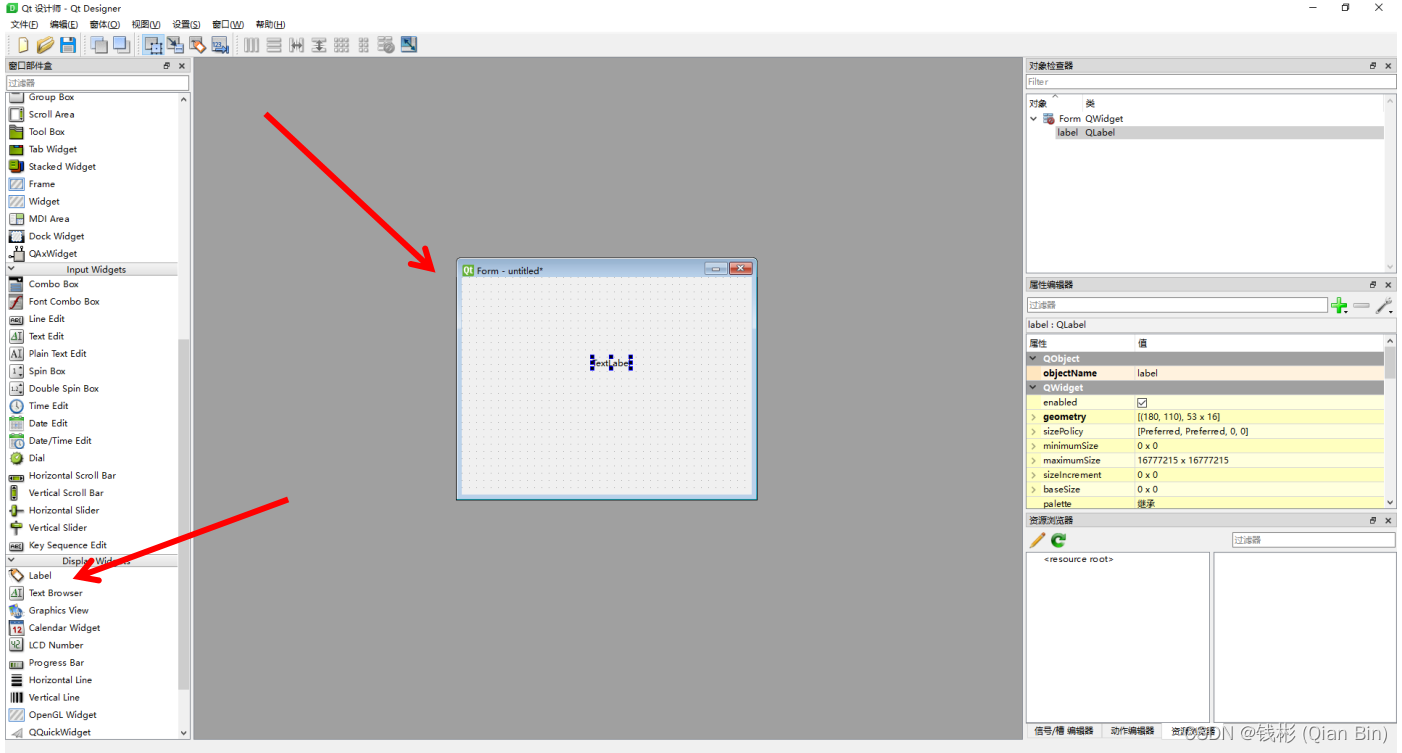Screen dimensions: 1402x753
Task: Click Lay Out Horizontally in Splitter icon
Action: (297, 45)
